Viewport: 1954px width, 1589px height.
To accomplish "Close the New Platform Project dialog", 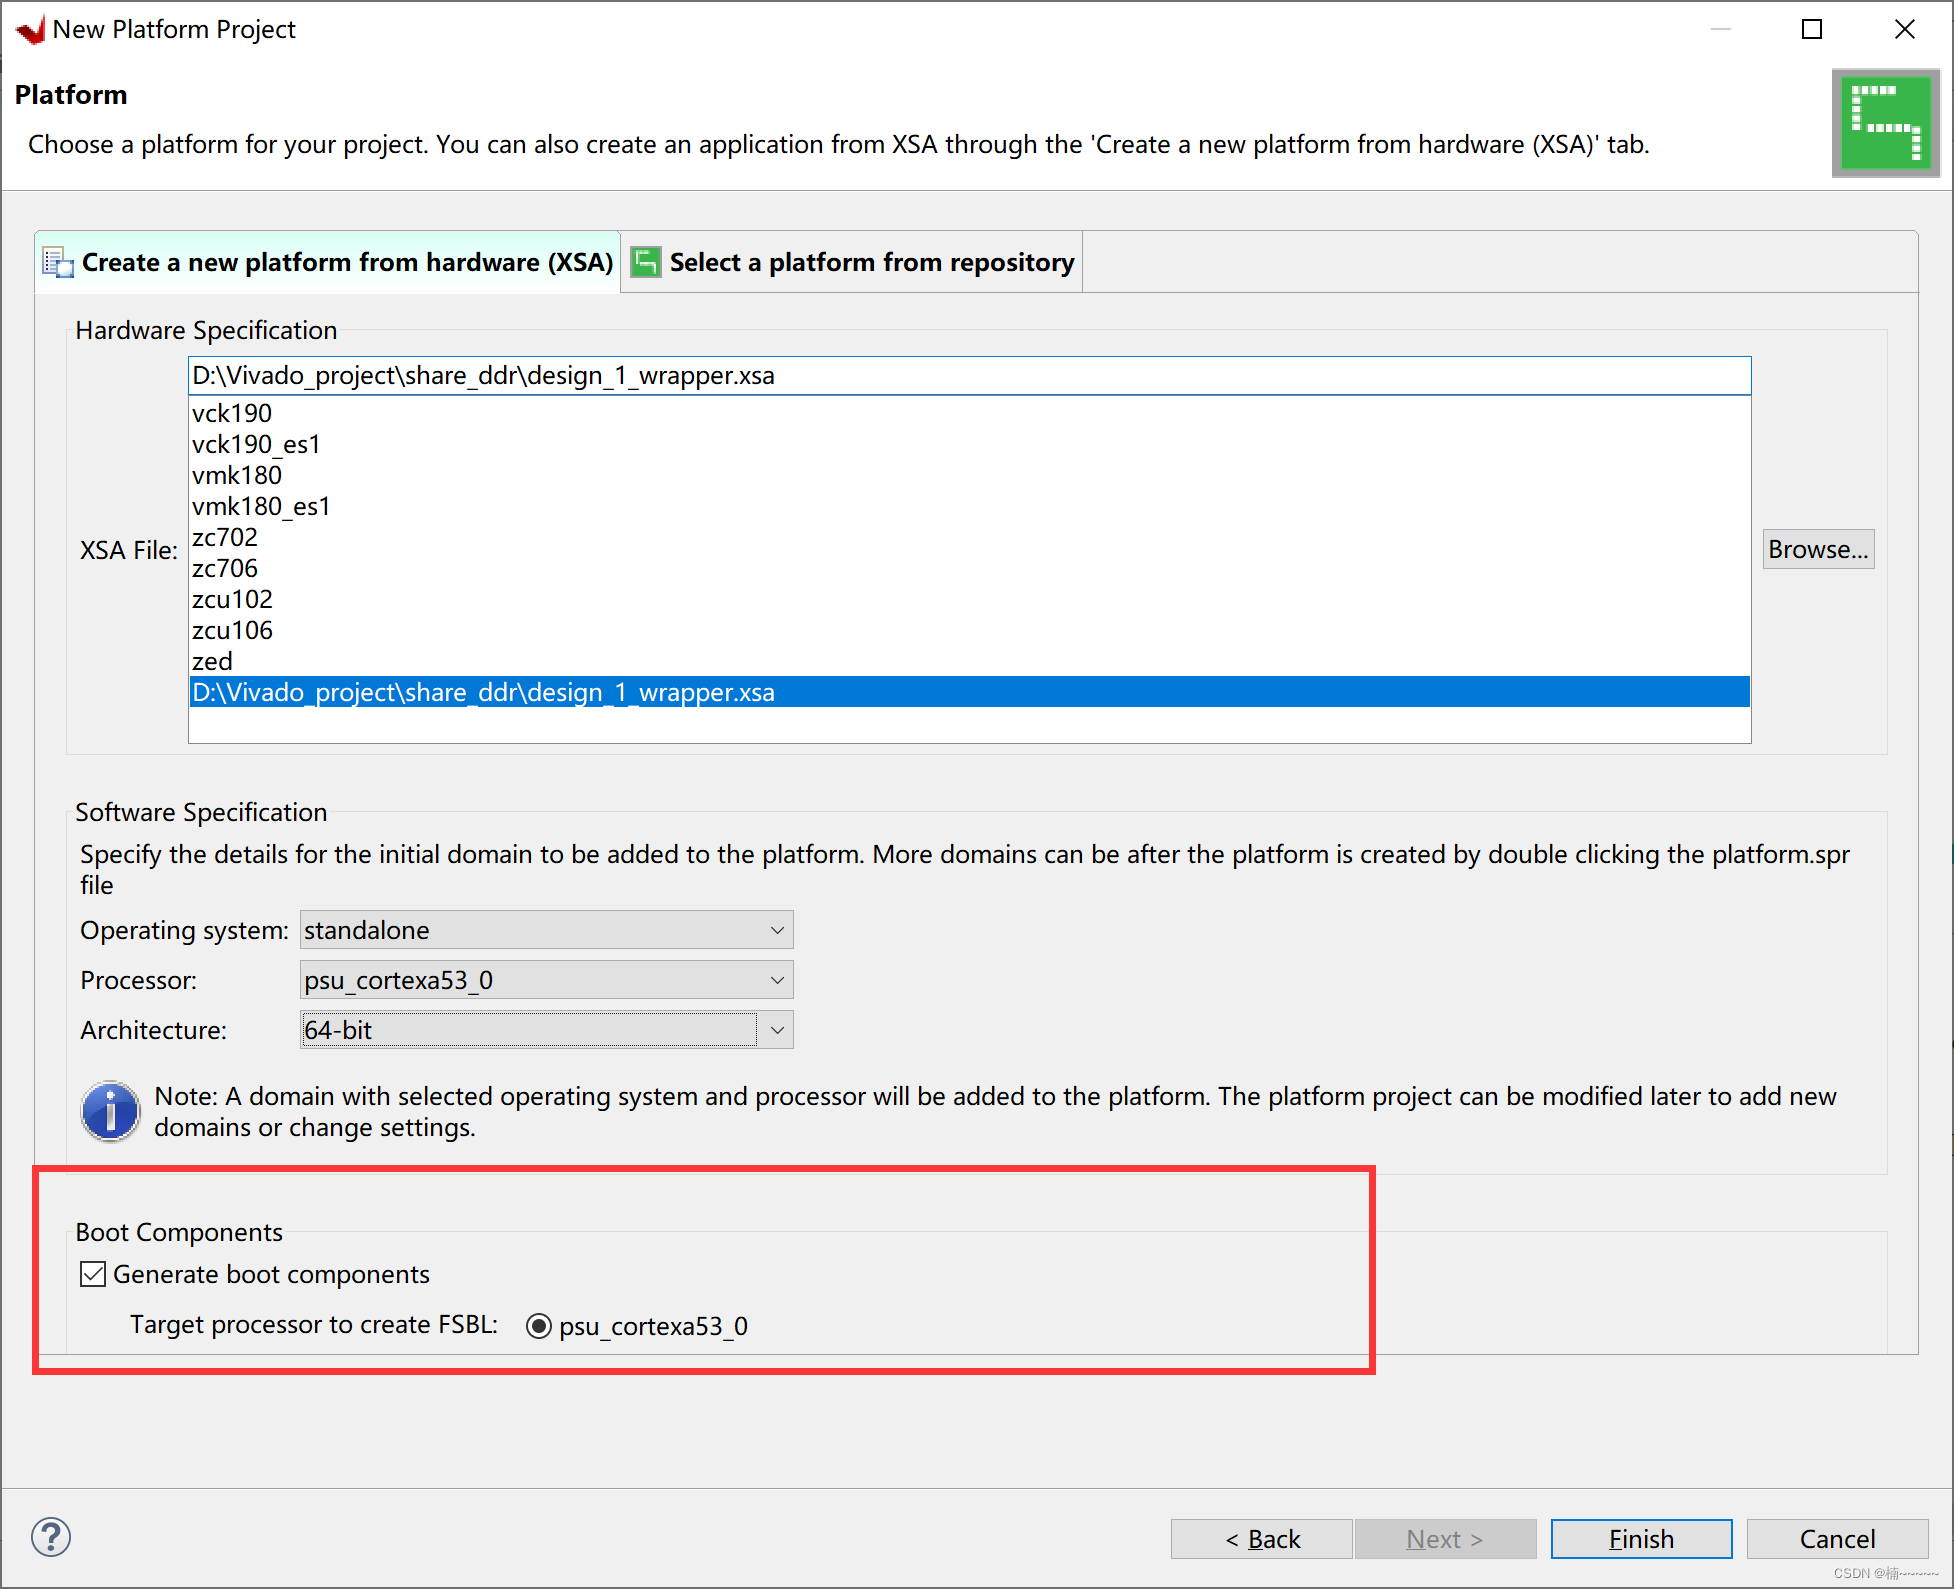I will click(1904, 29).
